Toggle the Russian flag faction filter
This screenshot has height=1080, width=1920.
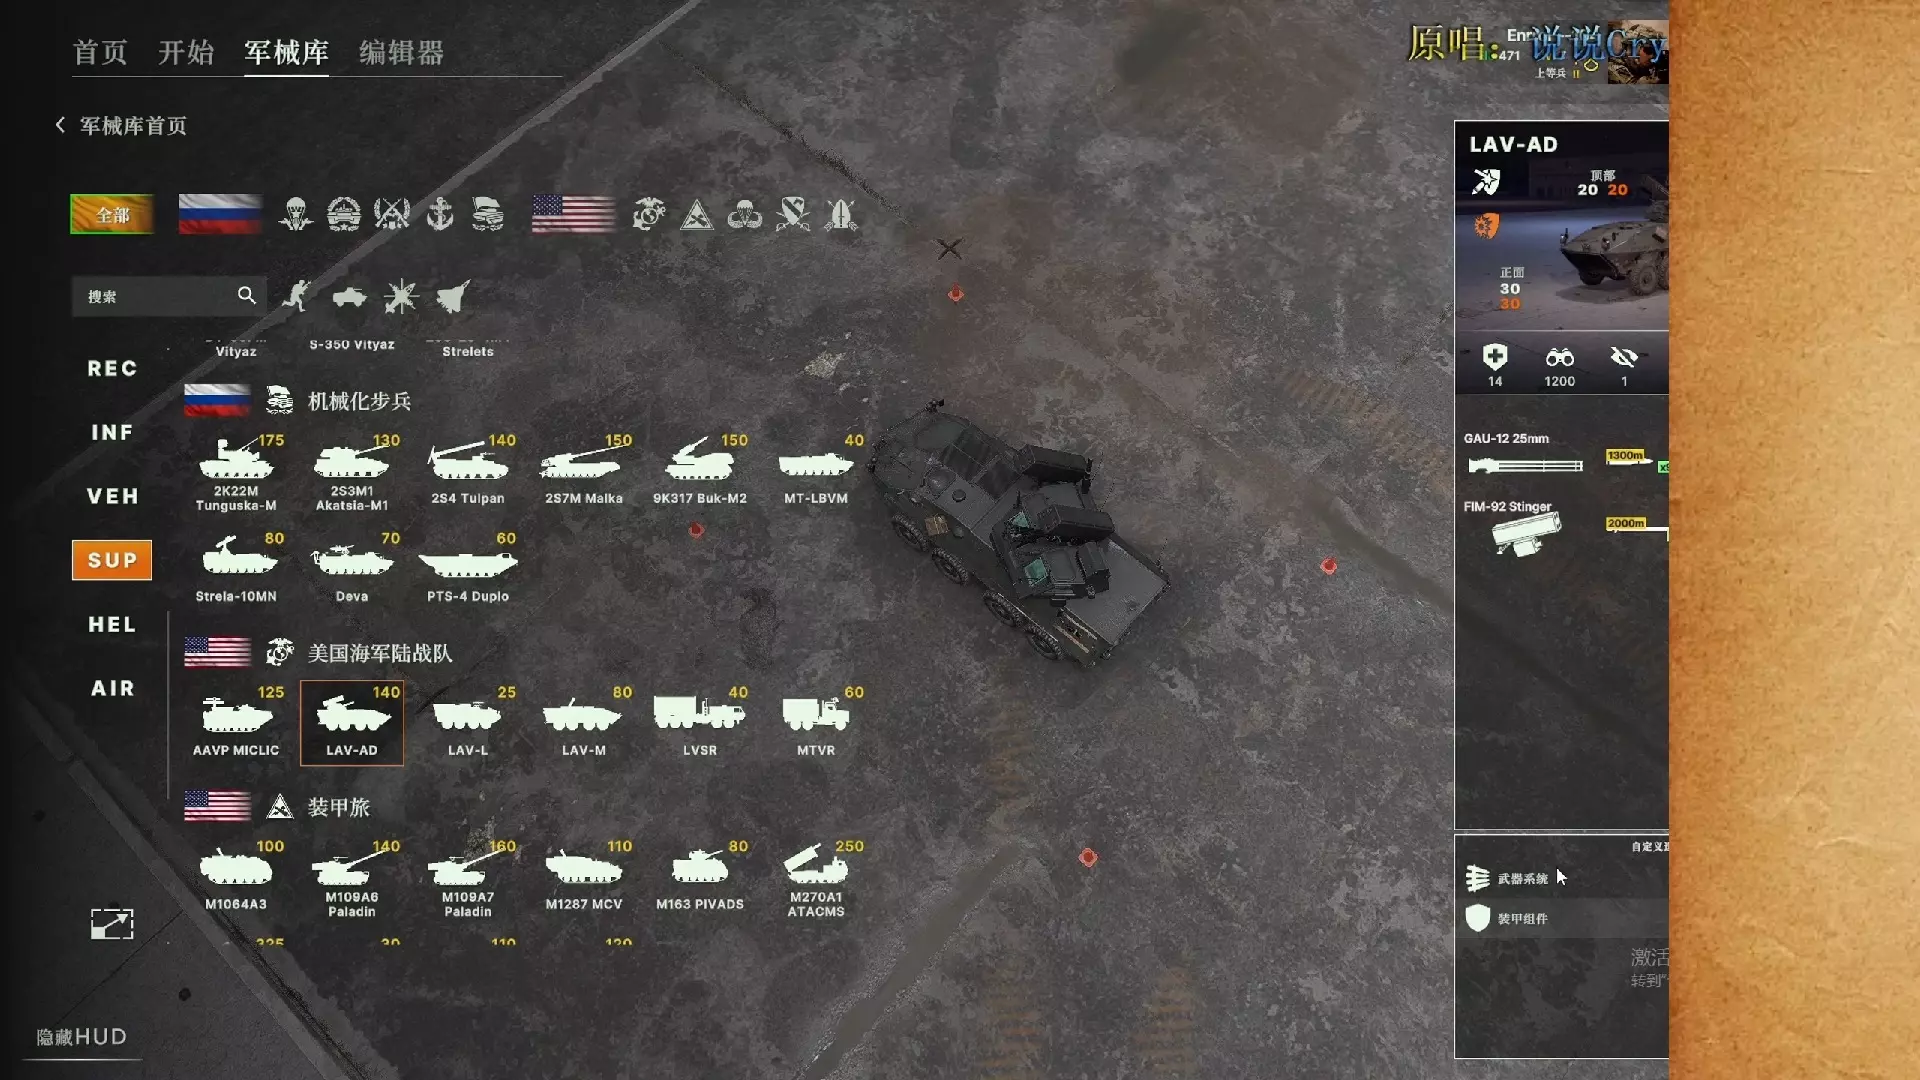pyautogui.click(x=220, y=214)
